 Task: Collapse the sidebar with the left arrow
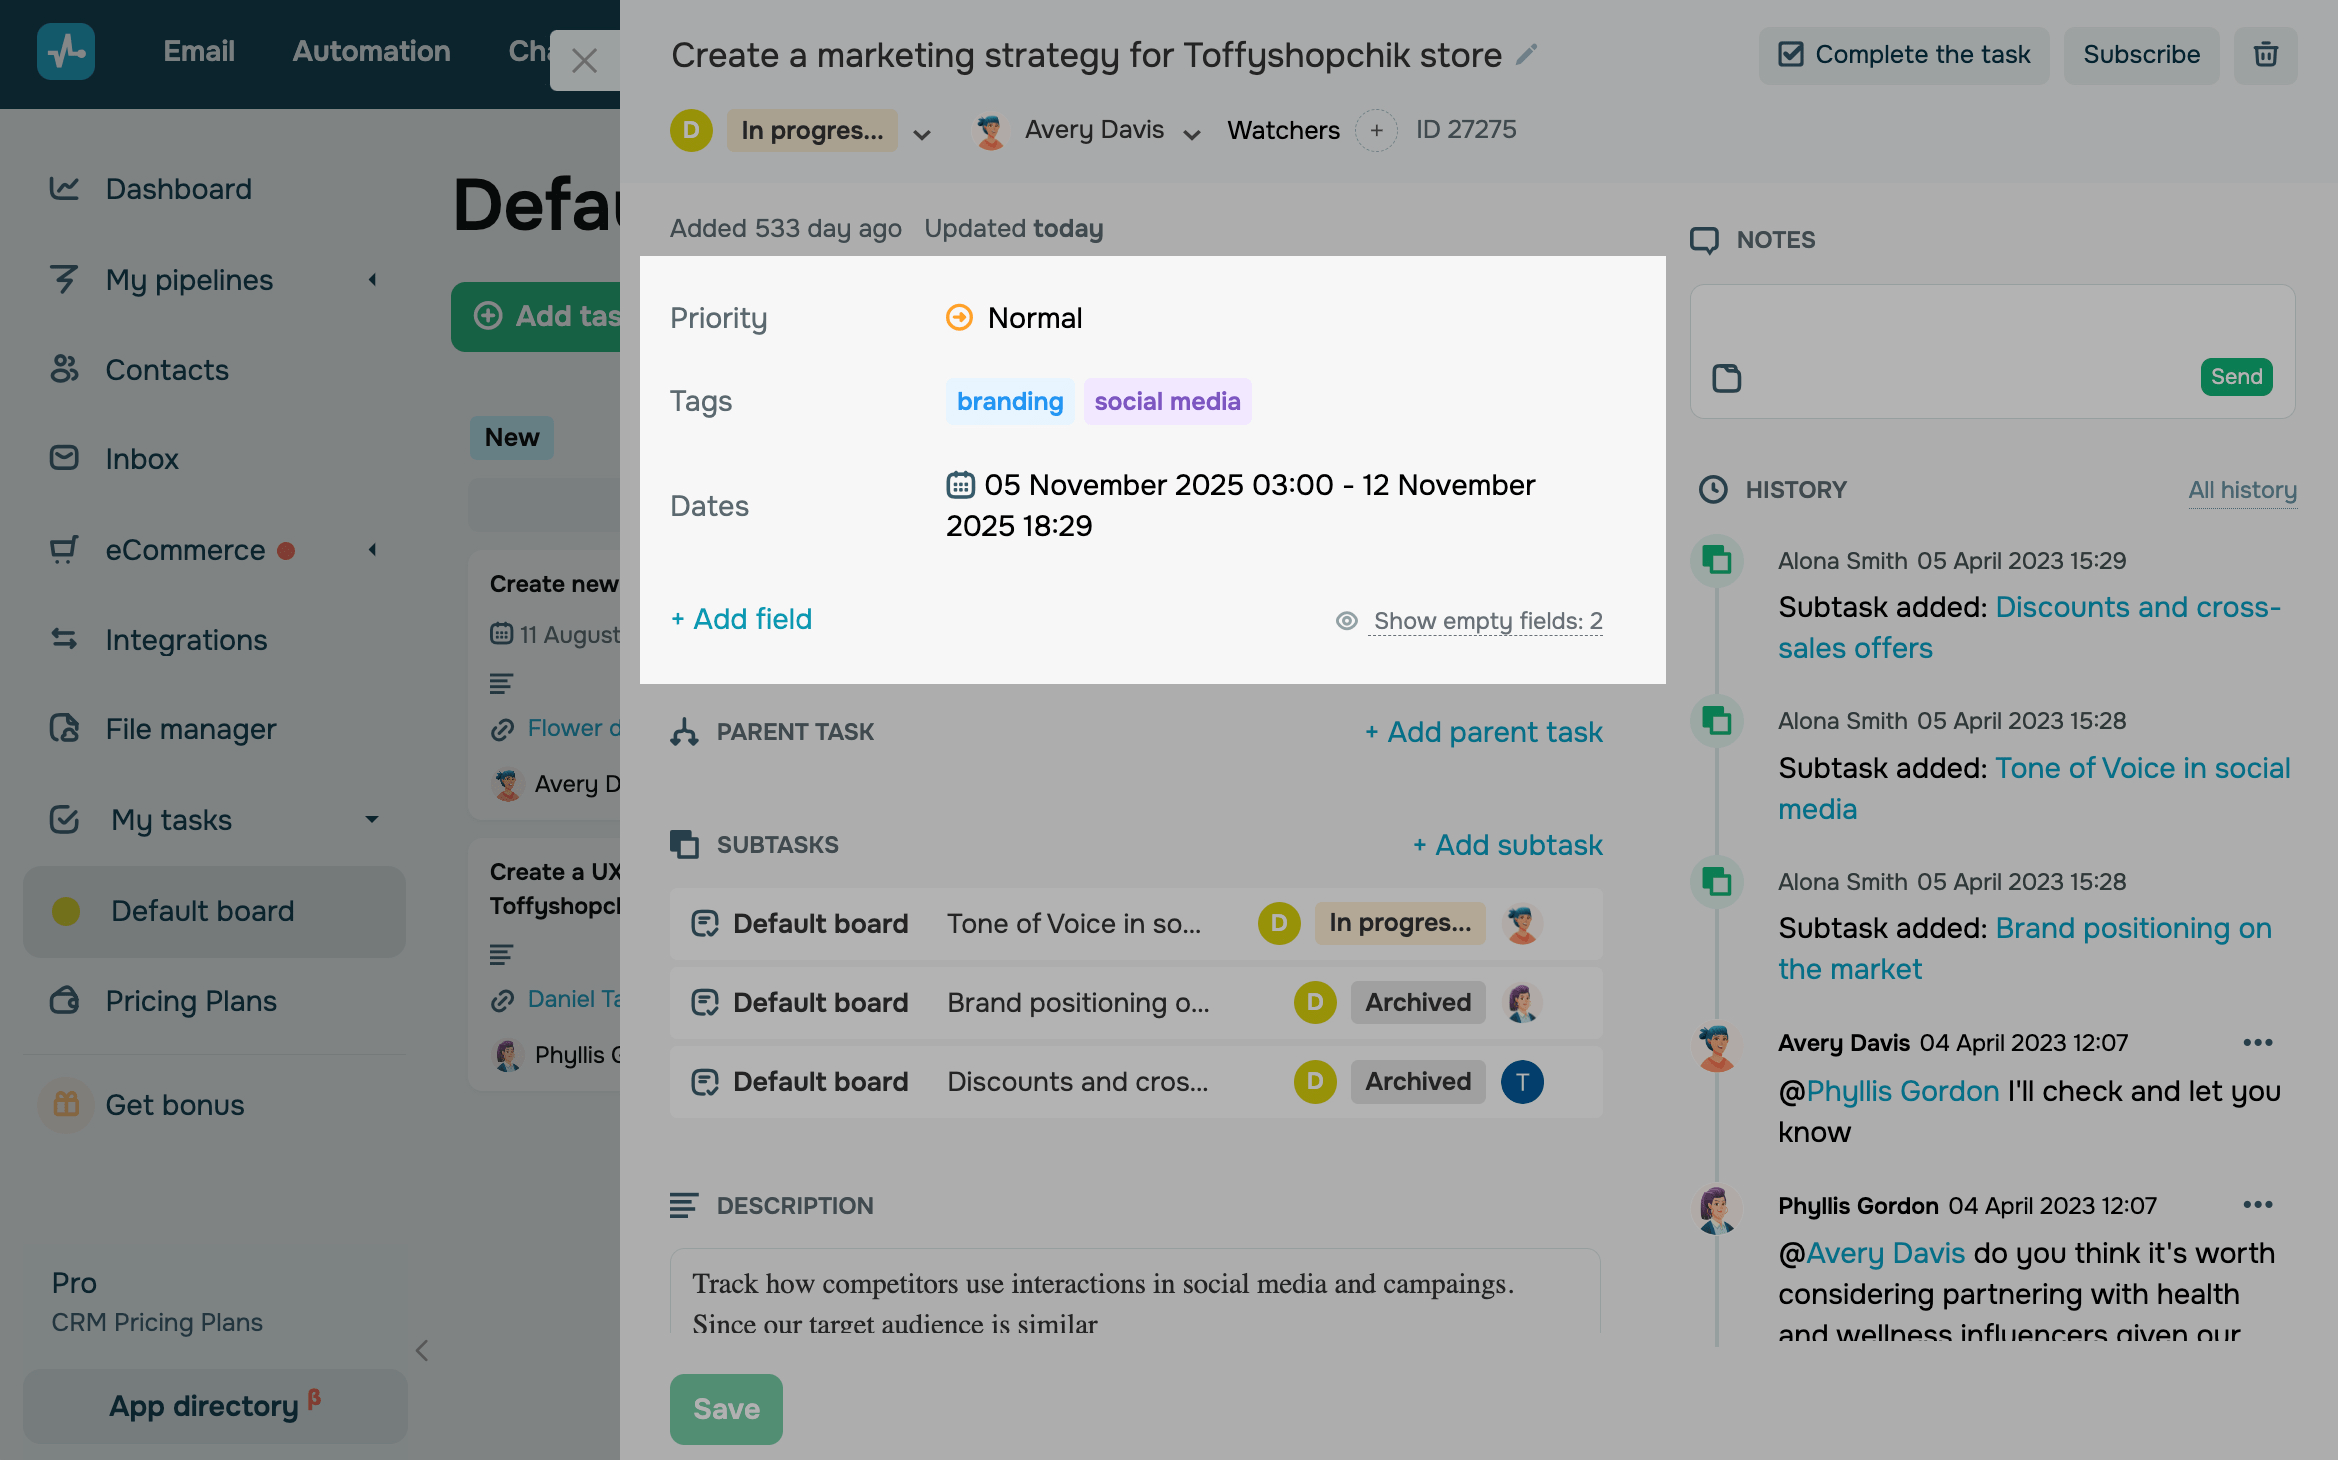pos(422,1351)
